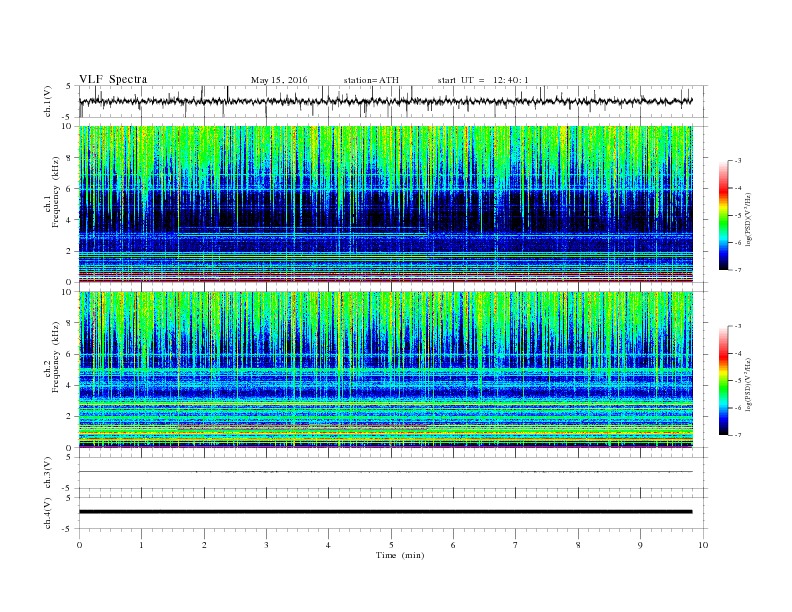Click the ch.1 waveform trace panel

[x=393, y=101]
